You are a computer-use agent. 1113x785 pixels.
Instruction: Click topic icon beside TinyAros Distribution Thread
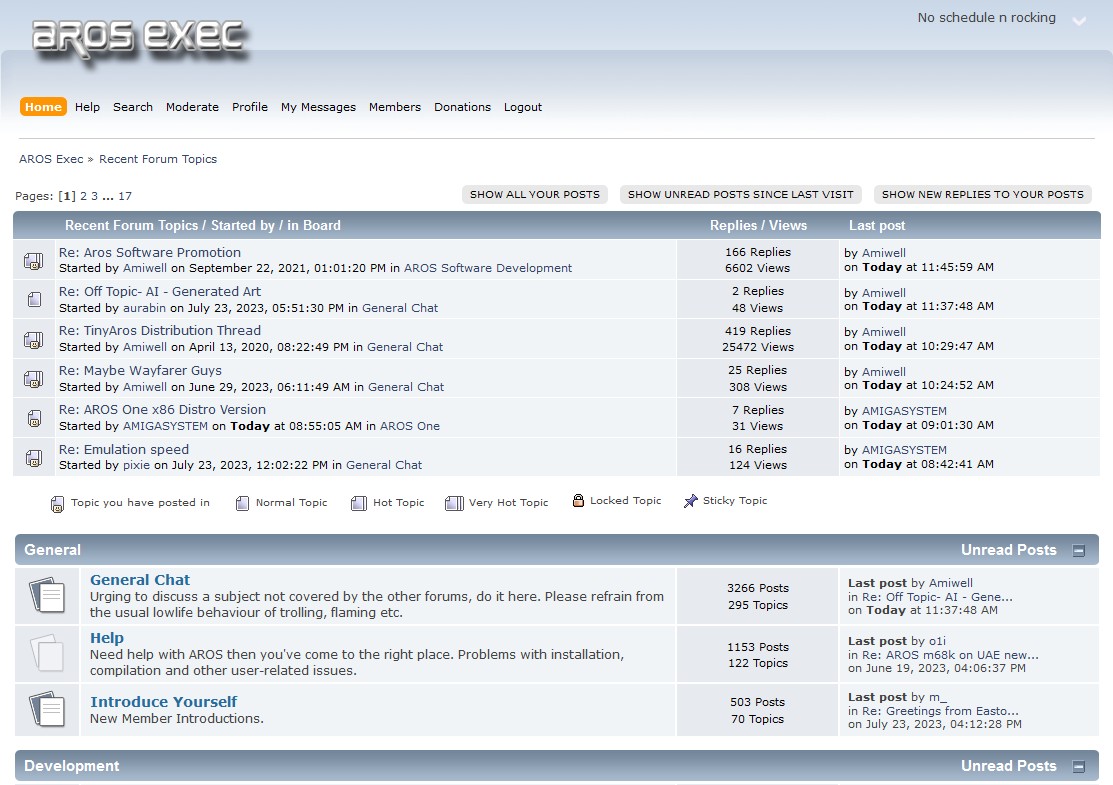pyautogui.click(x=33, y=339)
